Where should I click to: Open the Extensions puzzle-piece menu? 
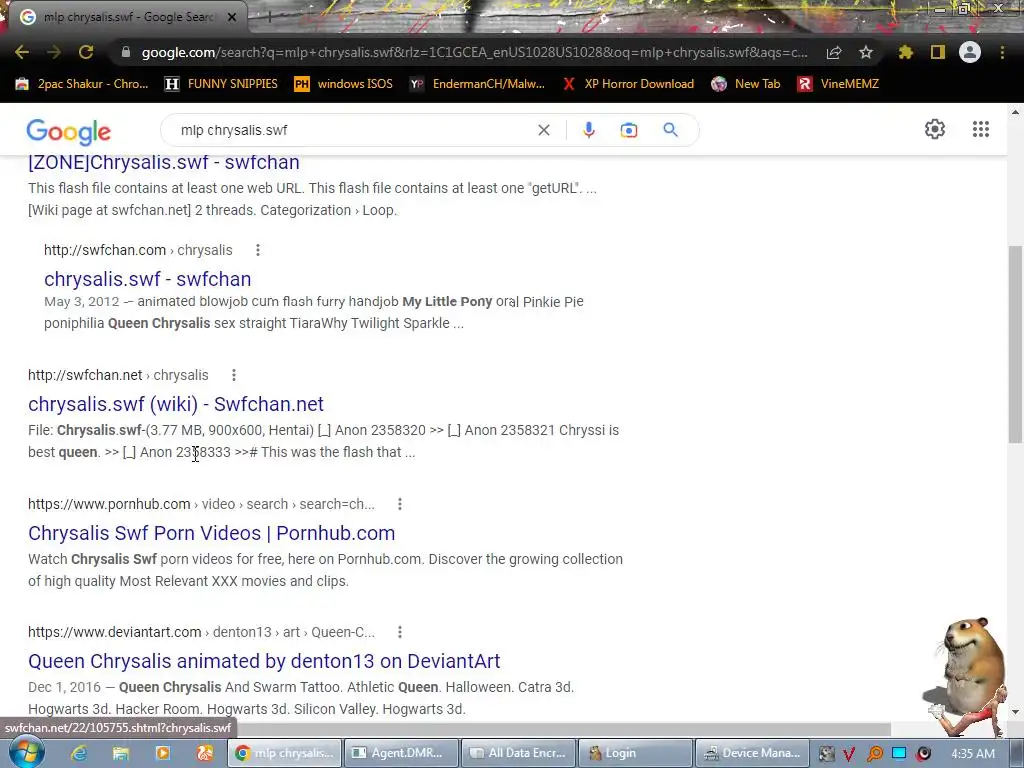(x=906, y=52)
